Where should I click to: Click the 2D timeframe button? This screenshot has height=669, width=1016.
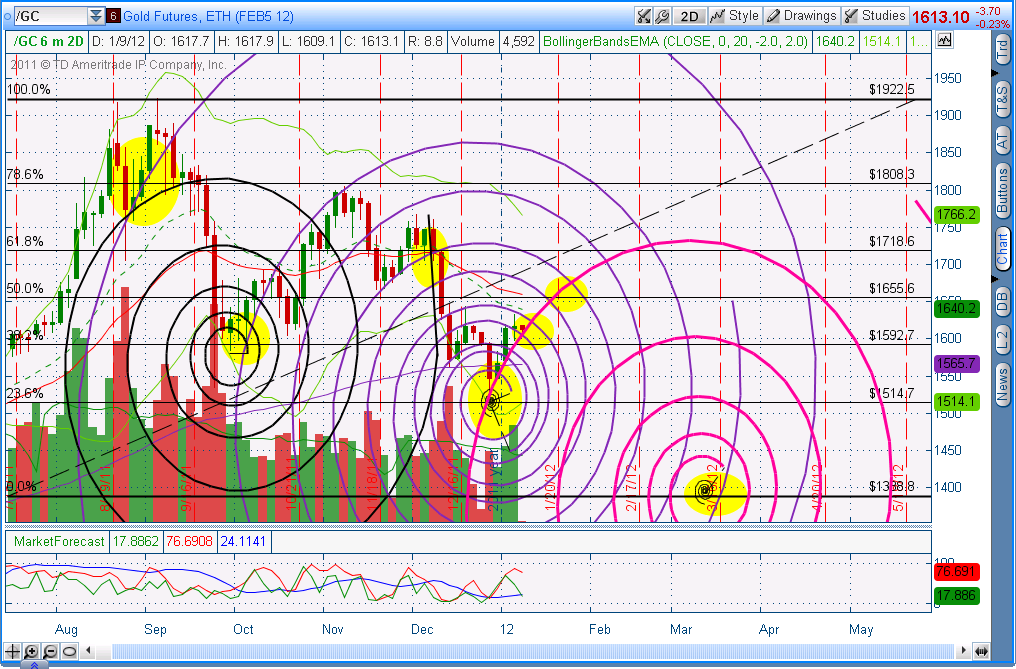(689, 16)
